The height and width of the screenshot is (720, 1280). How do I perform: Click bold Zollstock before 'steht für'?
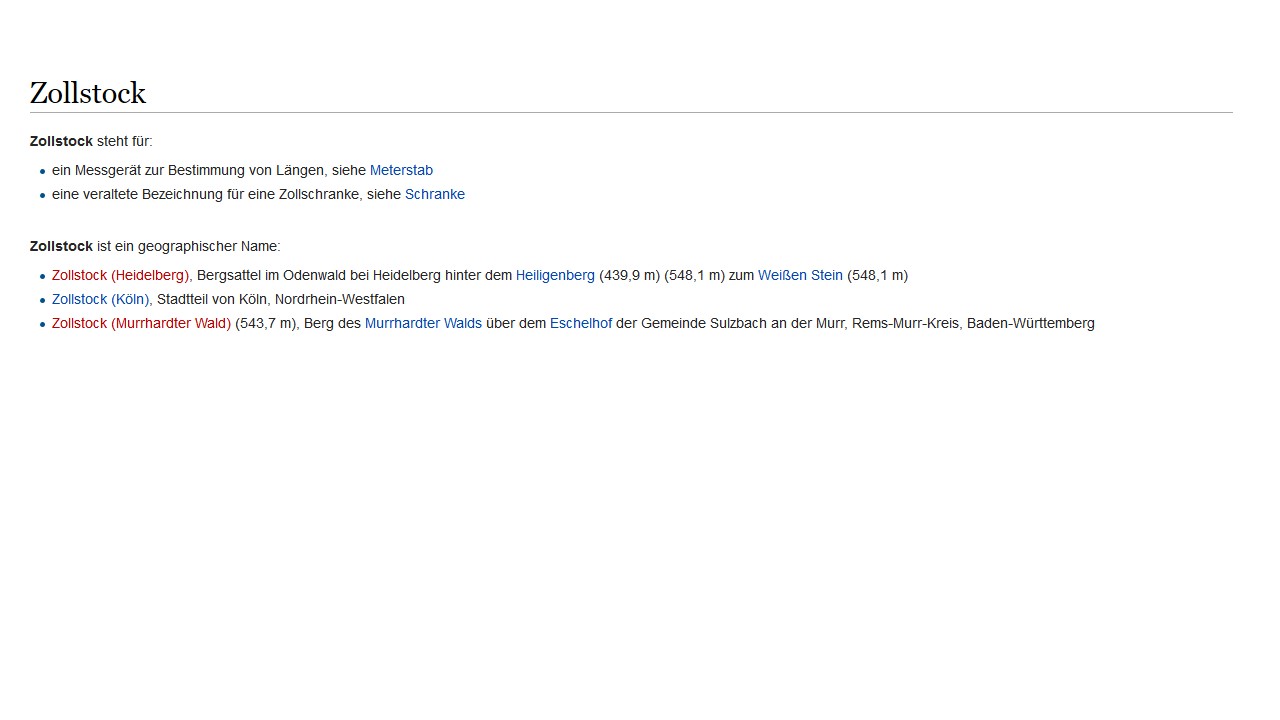click(x=61, y=141)
